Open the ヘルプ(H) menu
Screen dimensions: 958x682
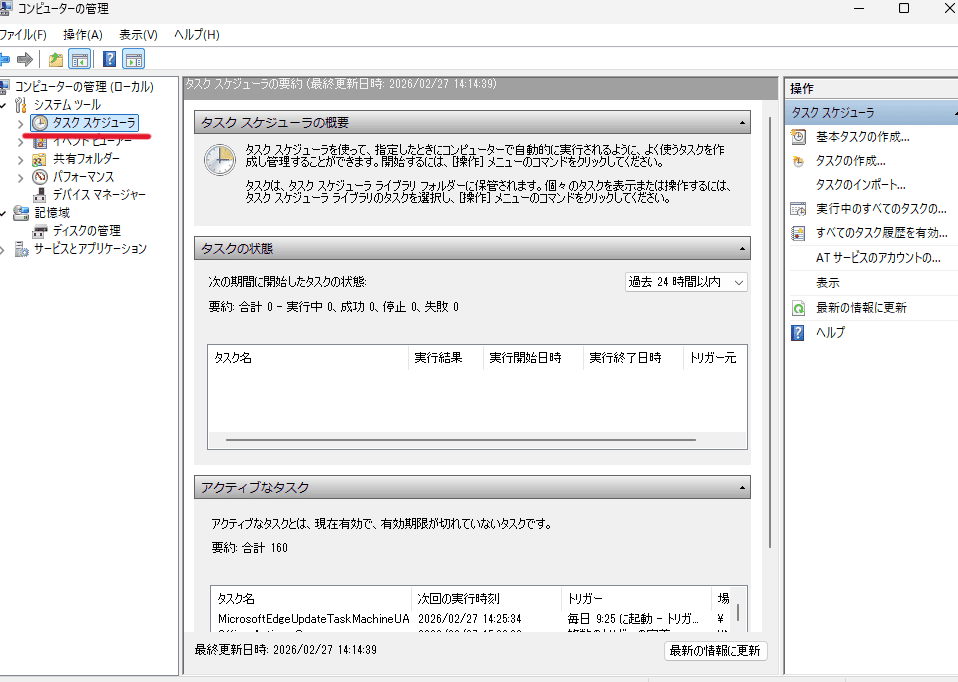click(197, 35)
